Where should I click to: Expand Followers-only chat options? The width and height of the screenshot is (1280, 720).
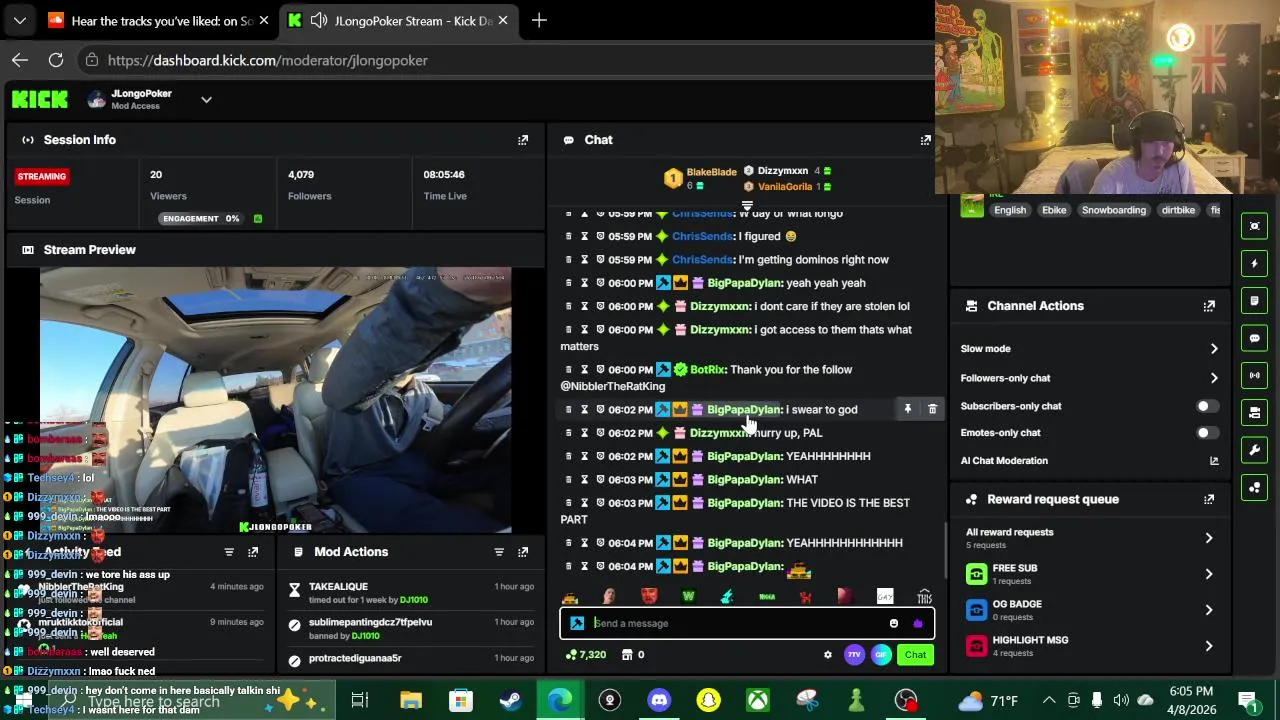click(x=1214, y=378)
